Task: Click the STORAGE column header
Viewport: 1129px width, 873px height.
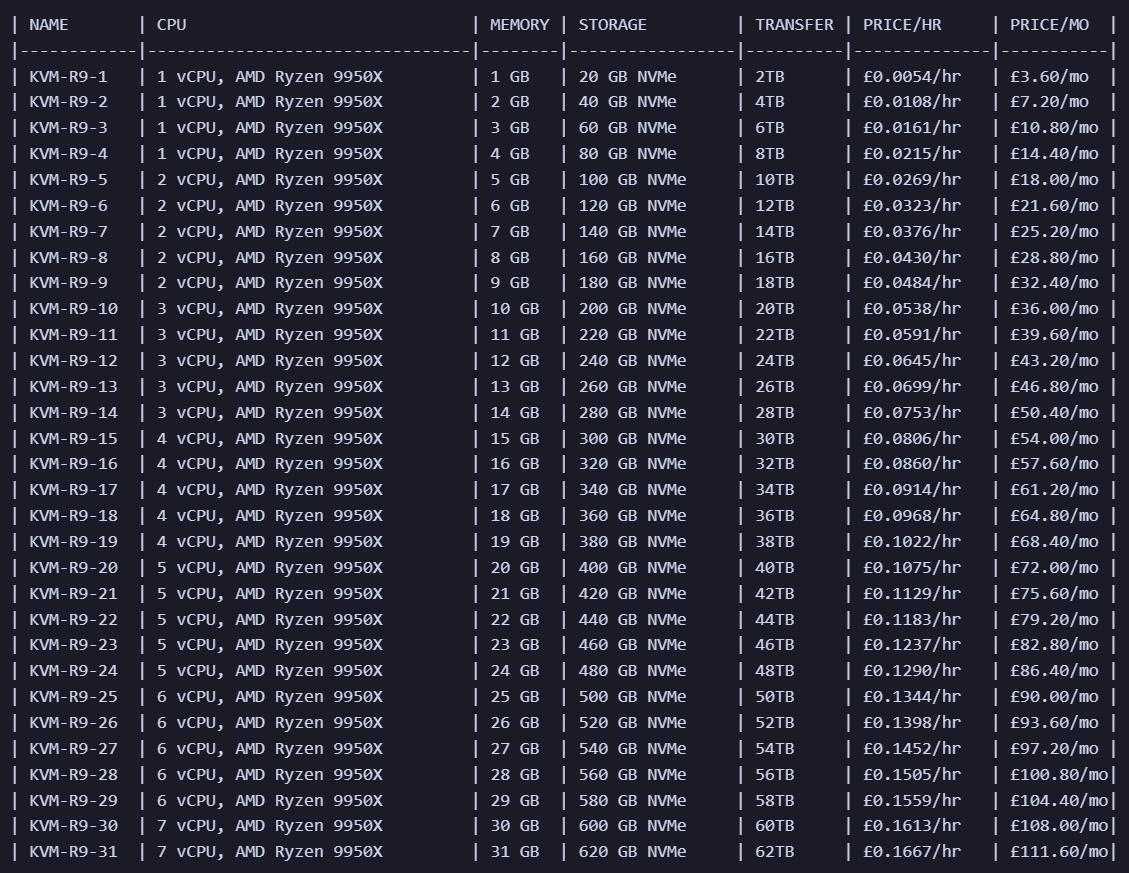Action: coord(612,24)
